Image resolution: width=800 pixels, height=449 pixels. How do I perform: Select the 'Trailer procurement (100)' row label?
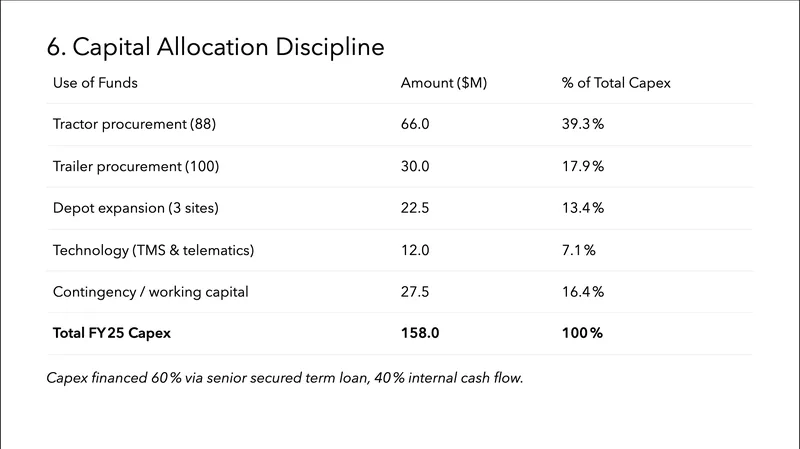[x=135, y=166]
